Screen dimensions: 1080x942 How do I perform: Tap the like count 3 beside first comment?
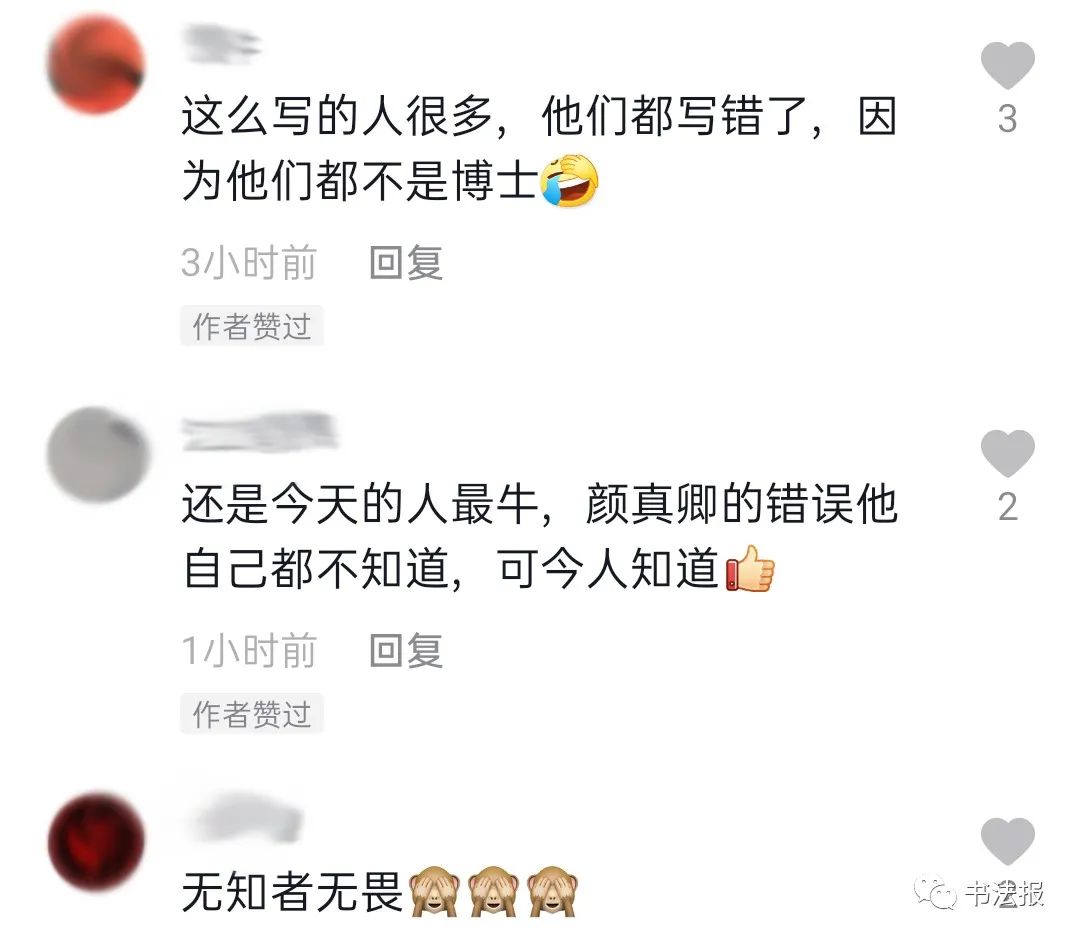coord(1007,119)
